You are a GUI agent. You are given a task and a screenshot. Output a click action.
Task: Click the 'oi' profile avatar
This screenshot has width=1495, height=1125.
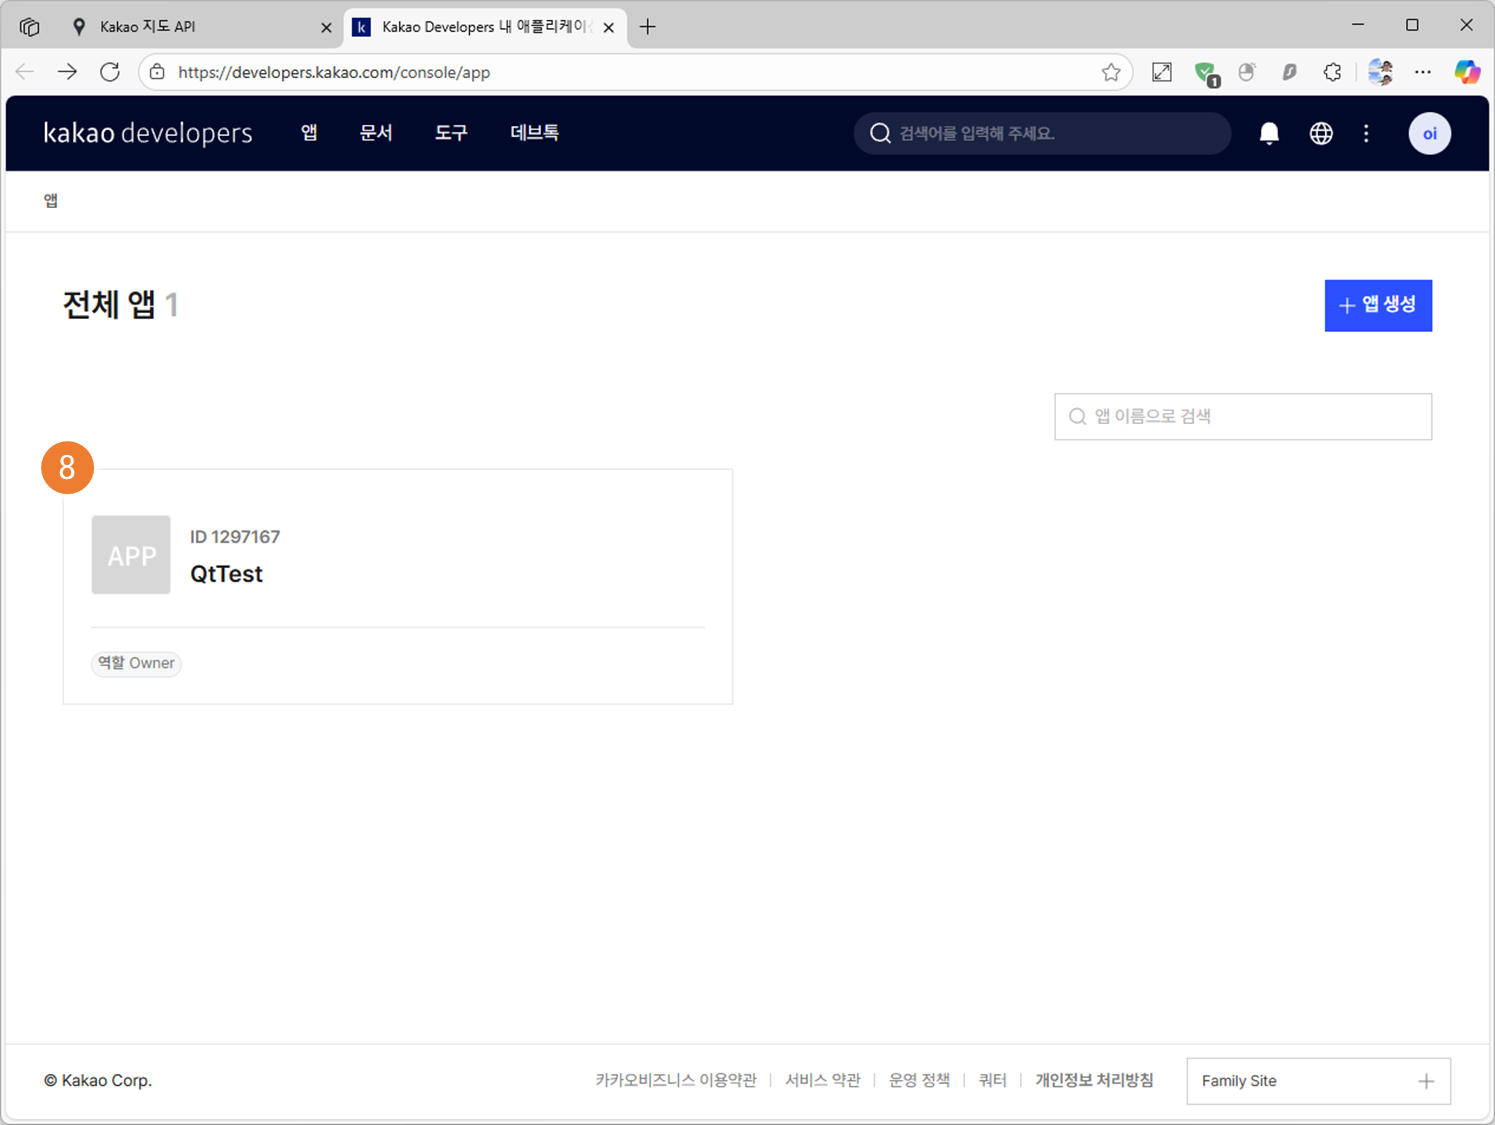pos(1430,133)
